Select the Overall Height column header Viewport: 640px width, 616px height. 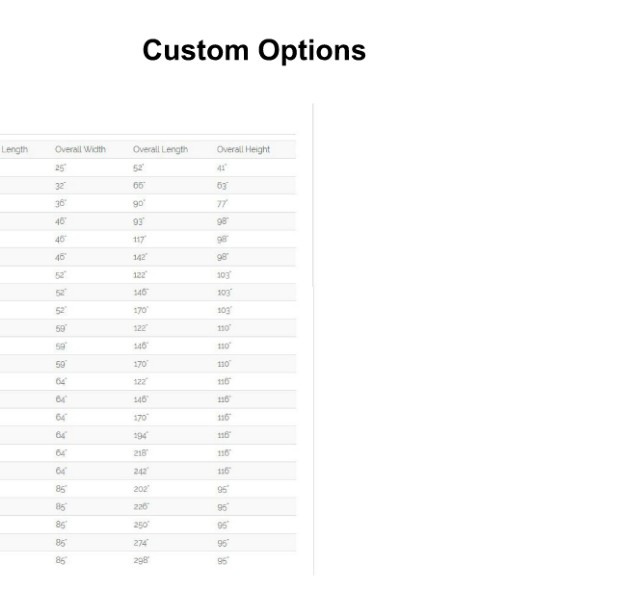click(243, 149)
